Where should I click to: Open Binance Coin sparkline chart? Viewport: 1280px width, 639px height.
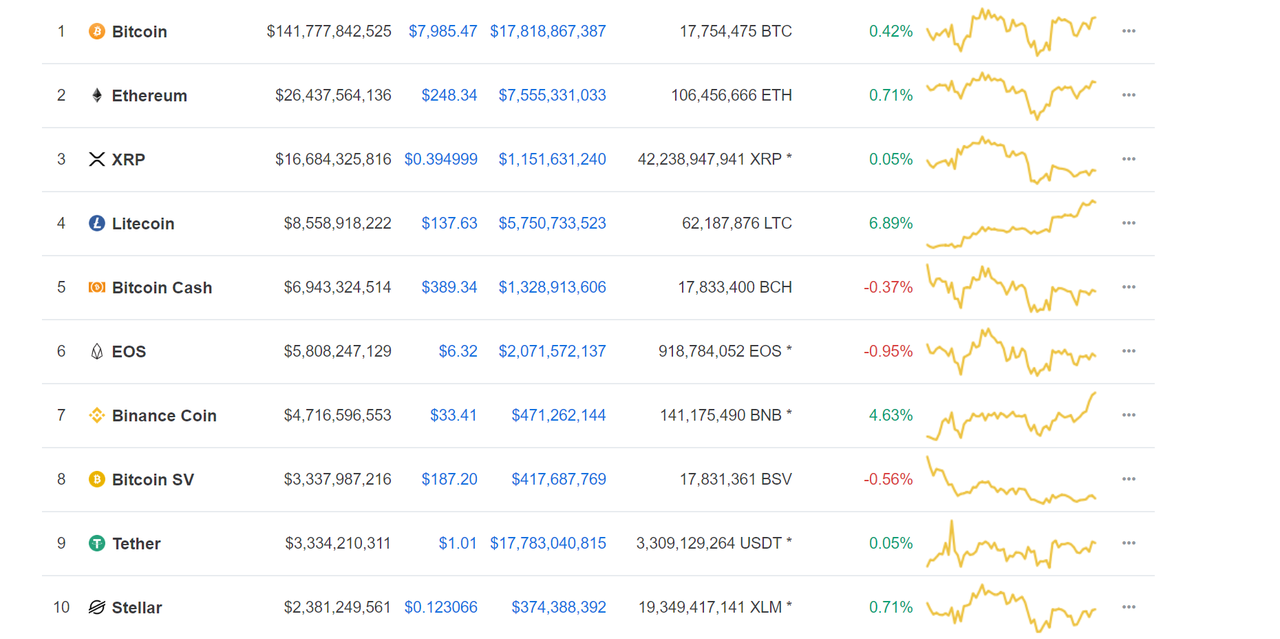(1011, 415)
